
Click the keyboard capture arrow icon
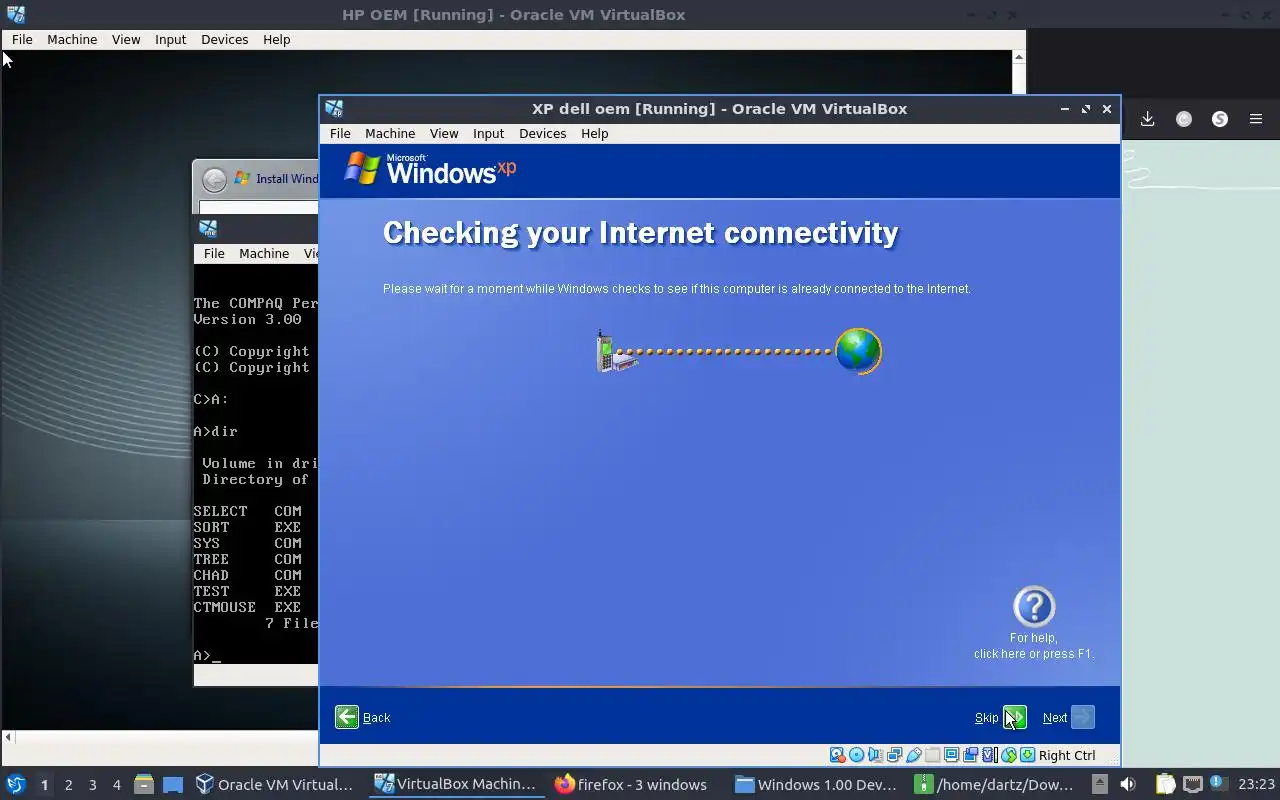tap(1027, 755)
